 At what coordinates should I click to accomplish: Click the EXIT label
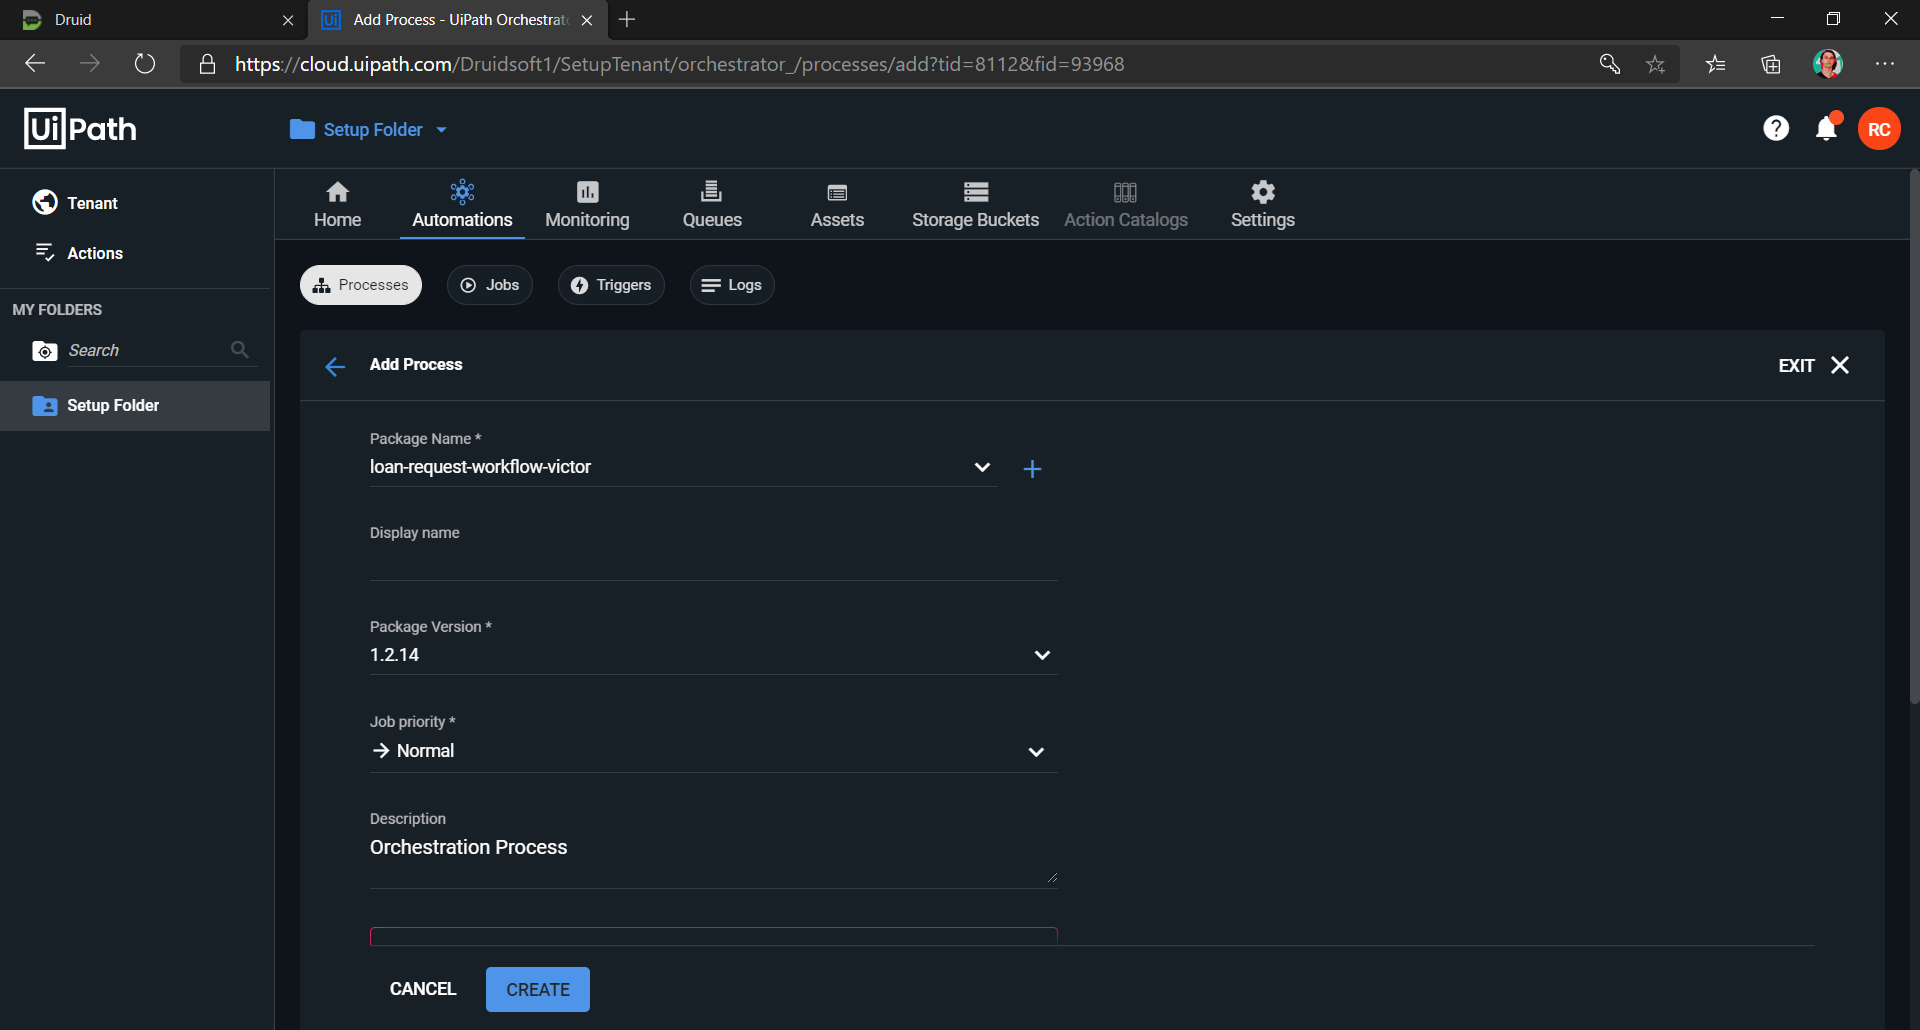[x=1796, y=366]
